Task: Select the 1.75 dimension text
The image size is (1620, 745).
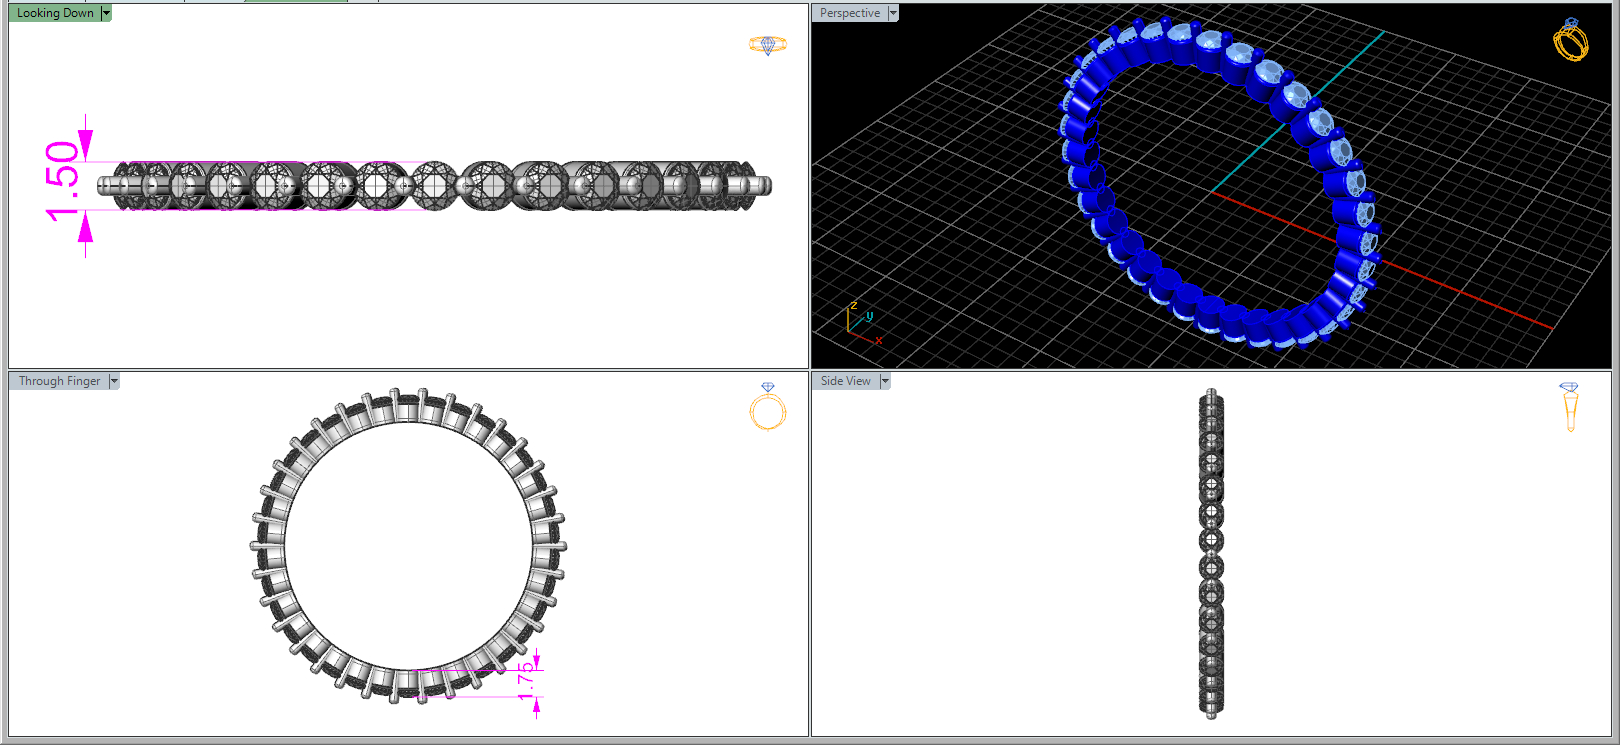Action: pyautogui.click(x=525, y=681)
